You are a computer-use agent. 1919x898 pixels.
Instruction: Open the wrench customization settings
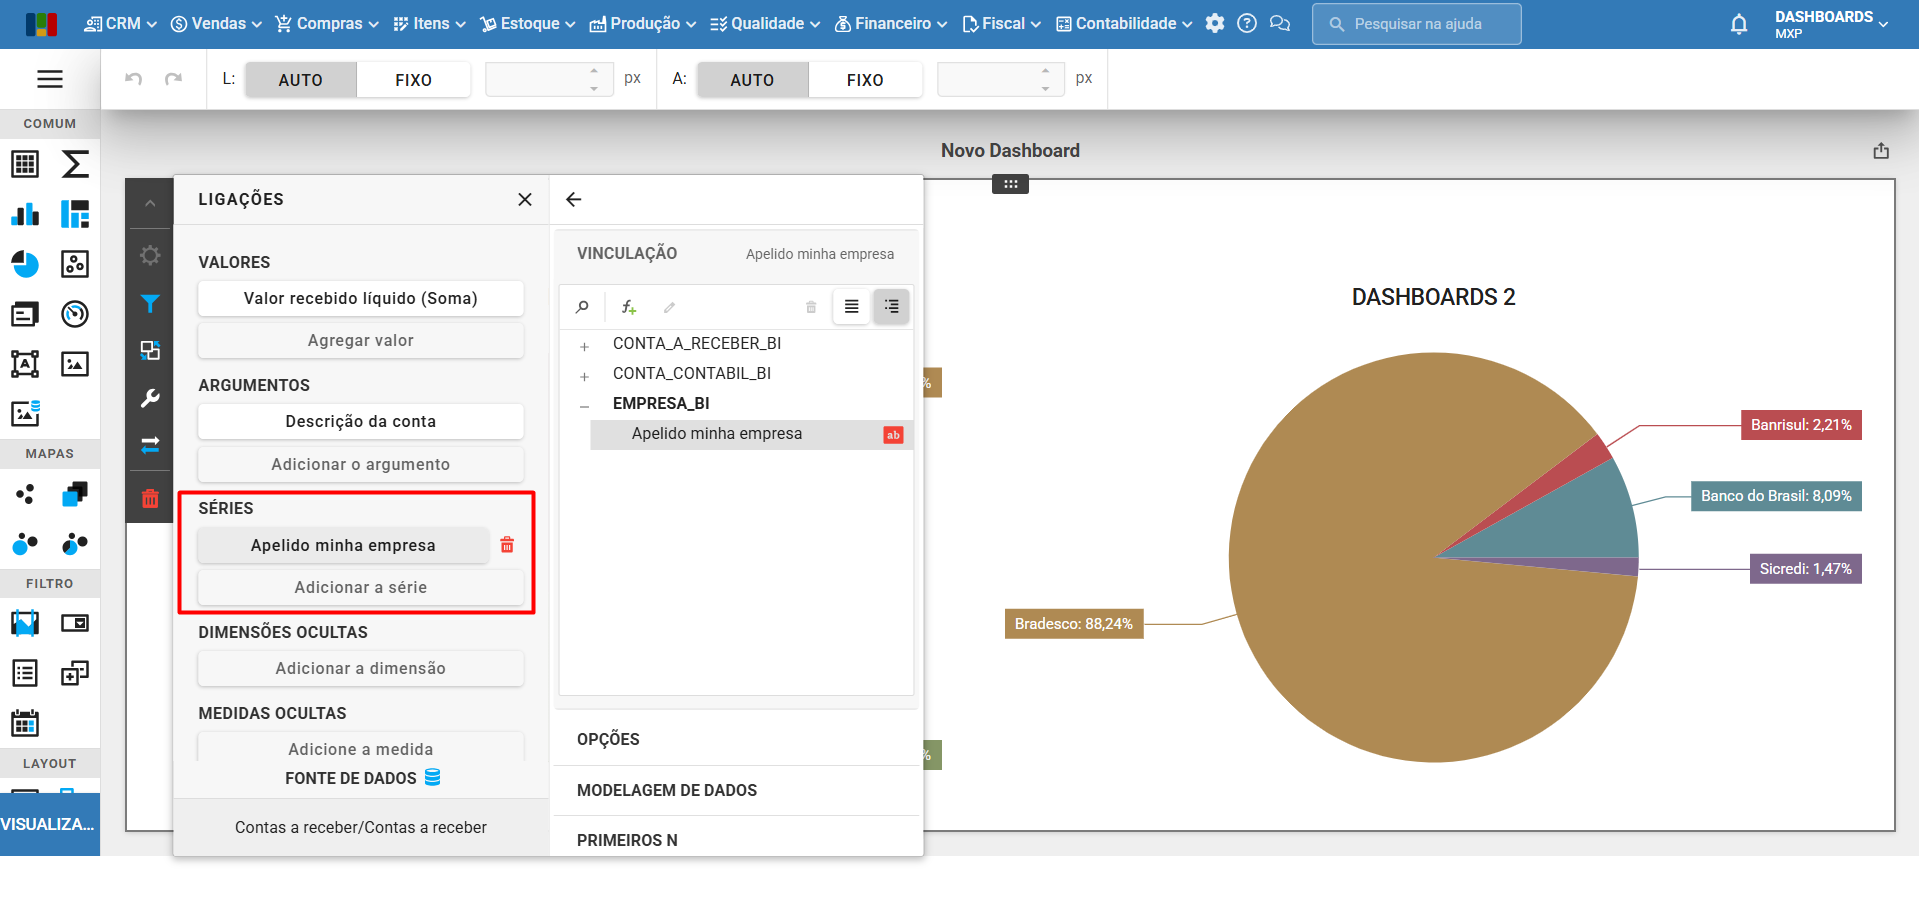pos(150,398)
